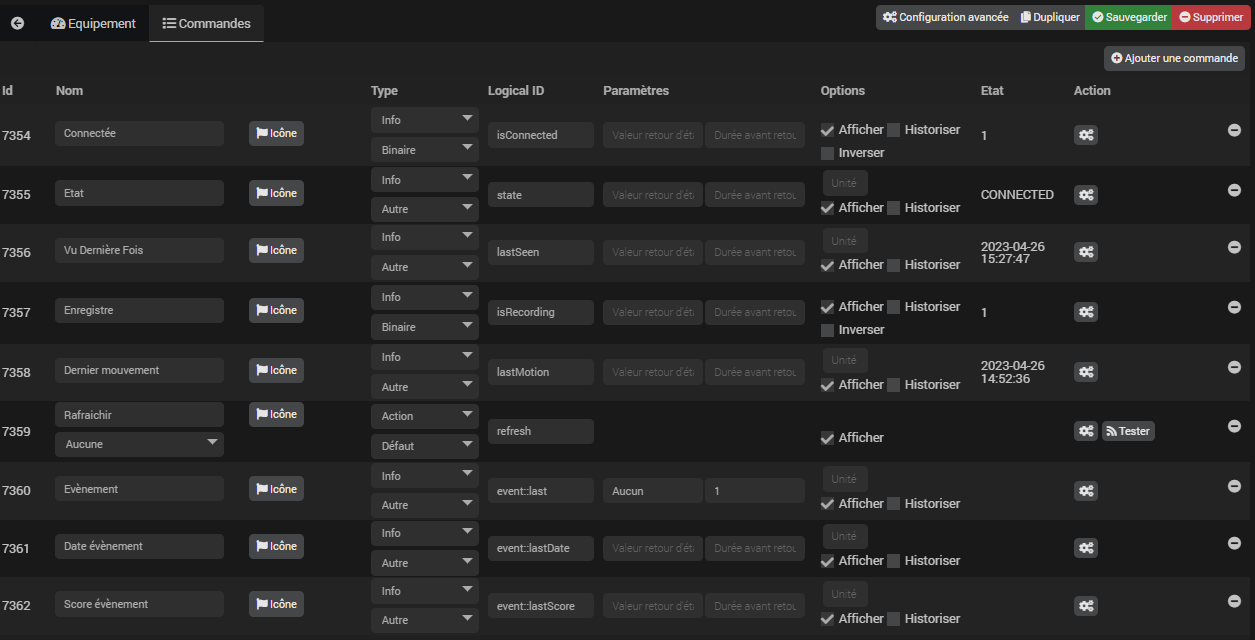Open gear configuration for Rafraichir command
Image resolution: width=1255 pixels, height=640 pixels.
[1085, 431]
